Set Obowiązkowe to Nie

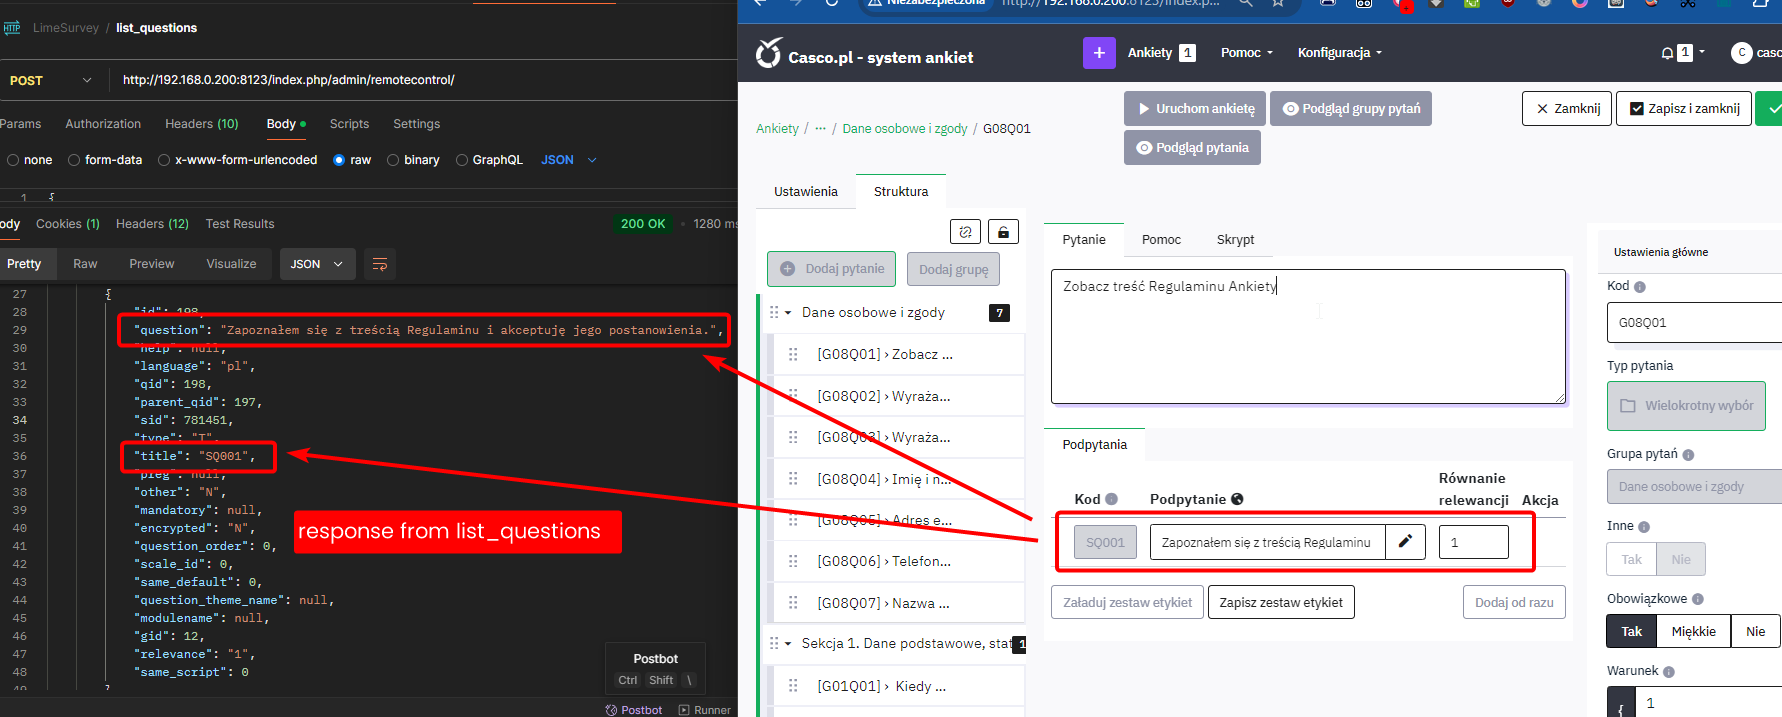(1755, 631)
